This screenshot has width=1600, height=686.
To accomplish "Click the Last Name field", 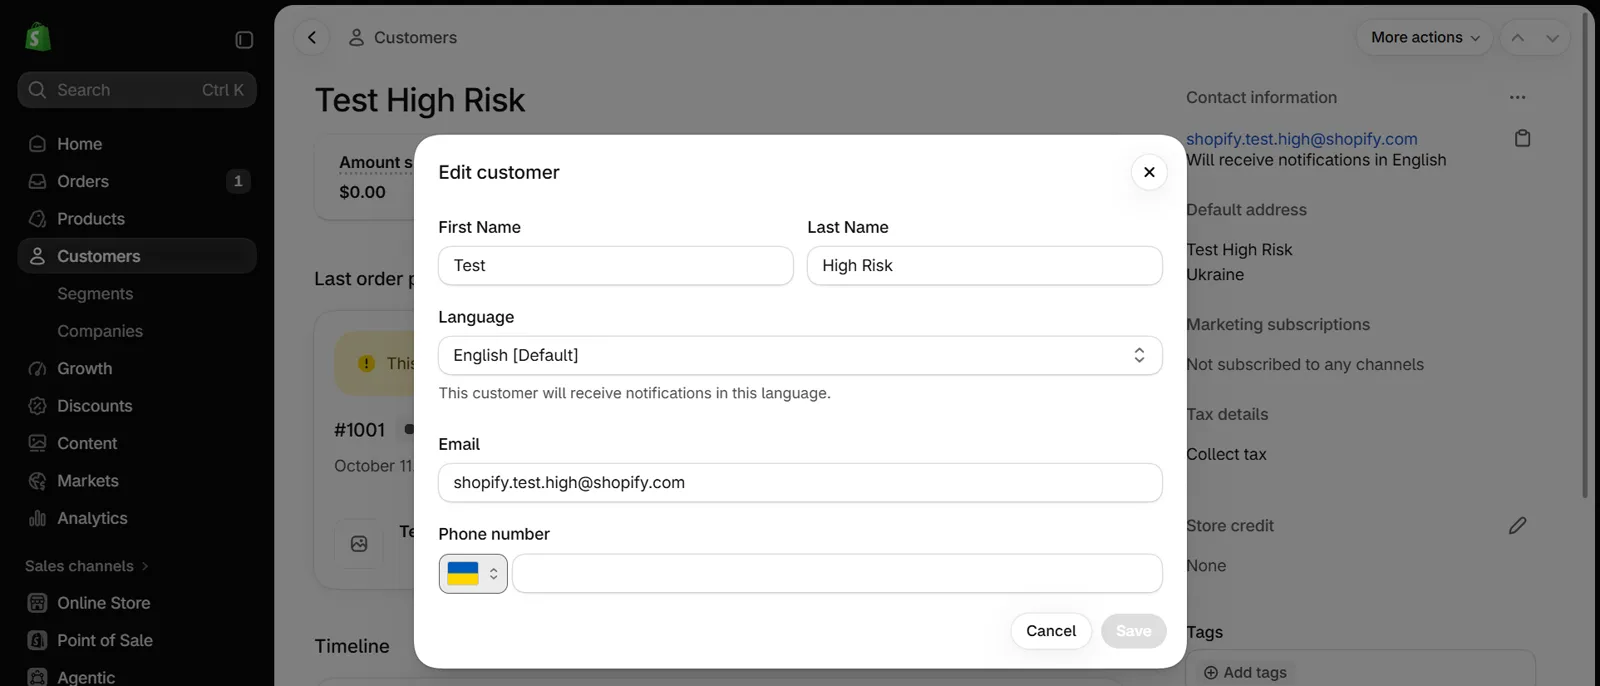I will [985, 266].
